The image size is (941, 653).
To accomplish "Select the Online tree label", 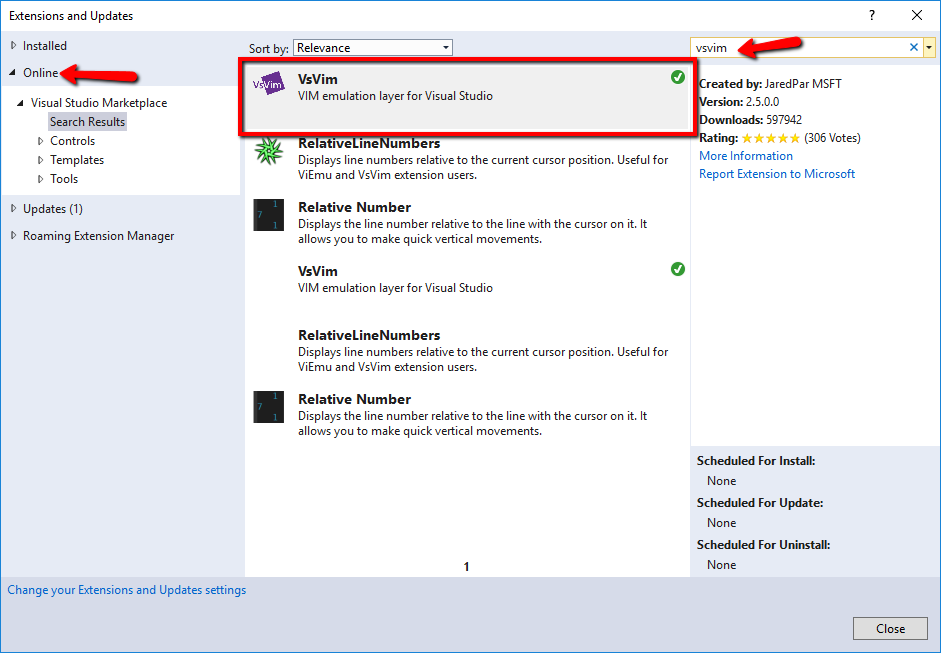I will [41, 73].
